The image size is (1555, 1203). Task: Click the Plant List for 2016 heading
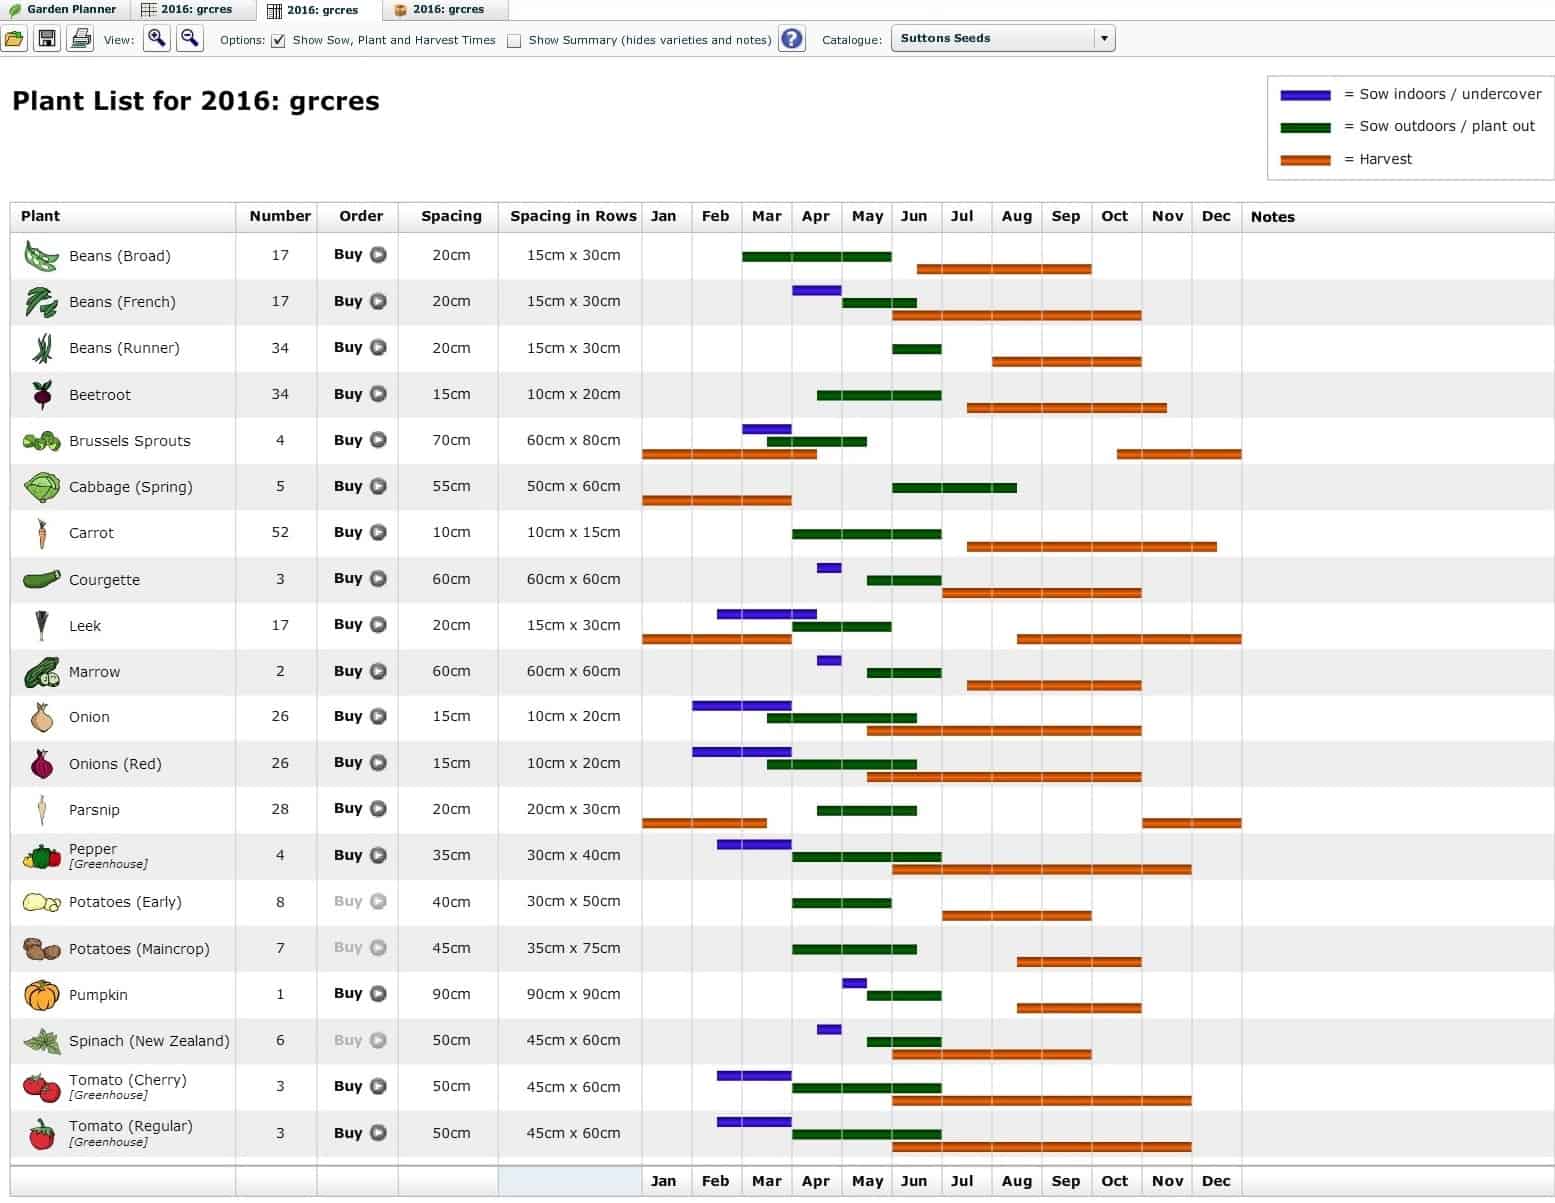coord(196,101)
